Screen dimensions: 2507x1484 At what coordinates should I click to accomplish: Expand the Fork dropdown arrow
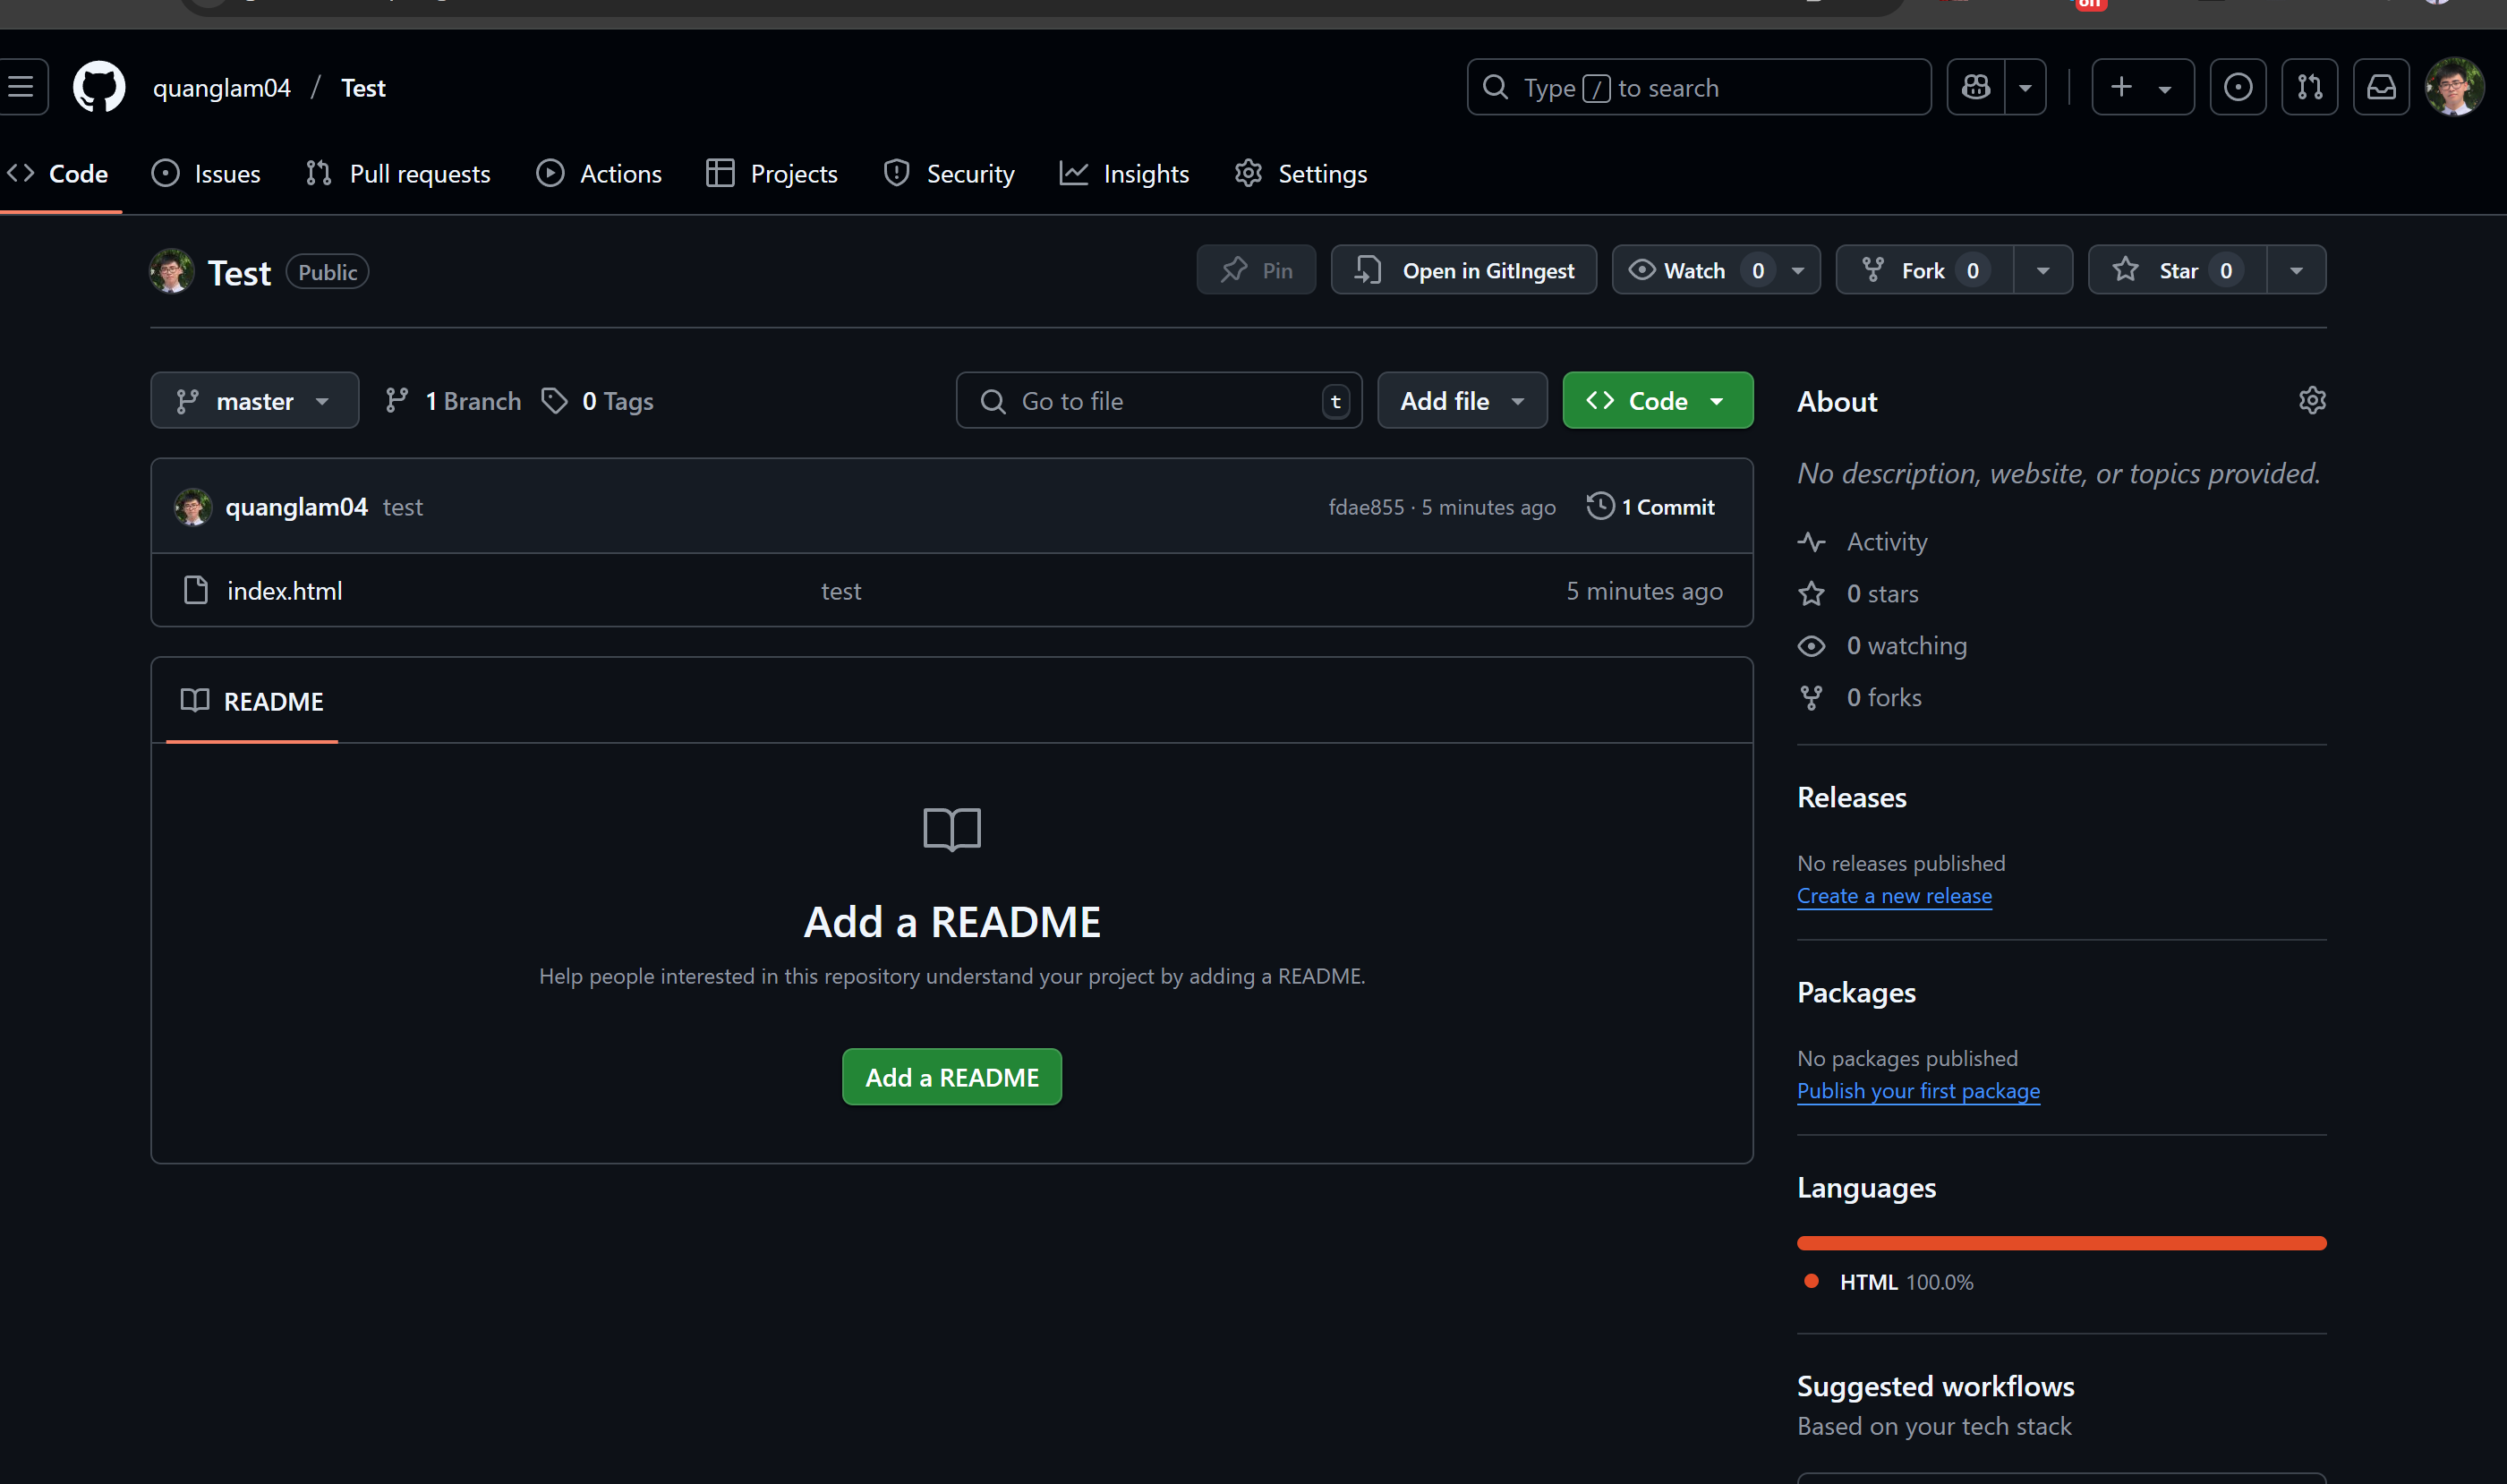2043,270
